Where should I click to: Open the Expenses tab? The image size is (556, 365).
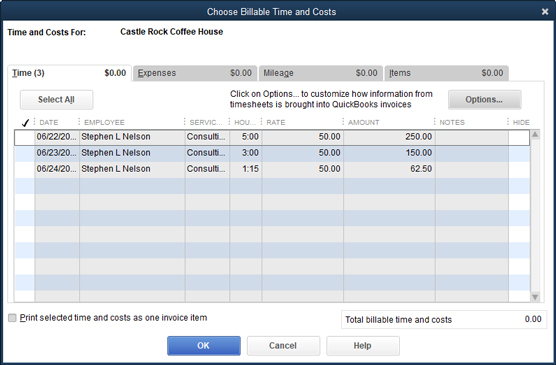click(195, 73)
